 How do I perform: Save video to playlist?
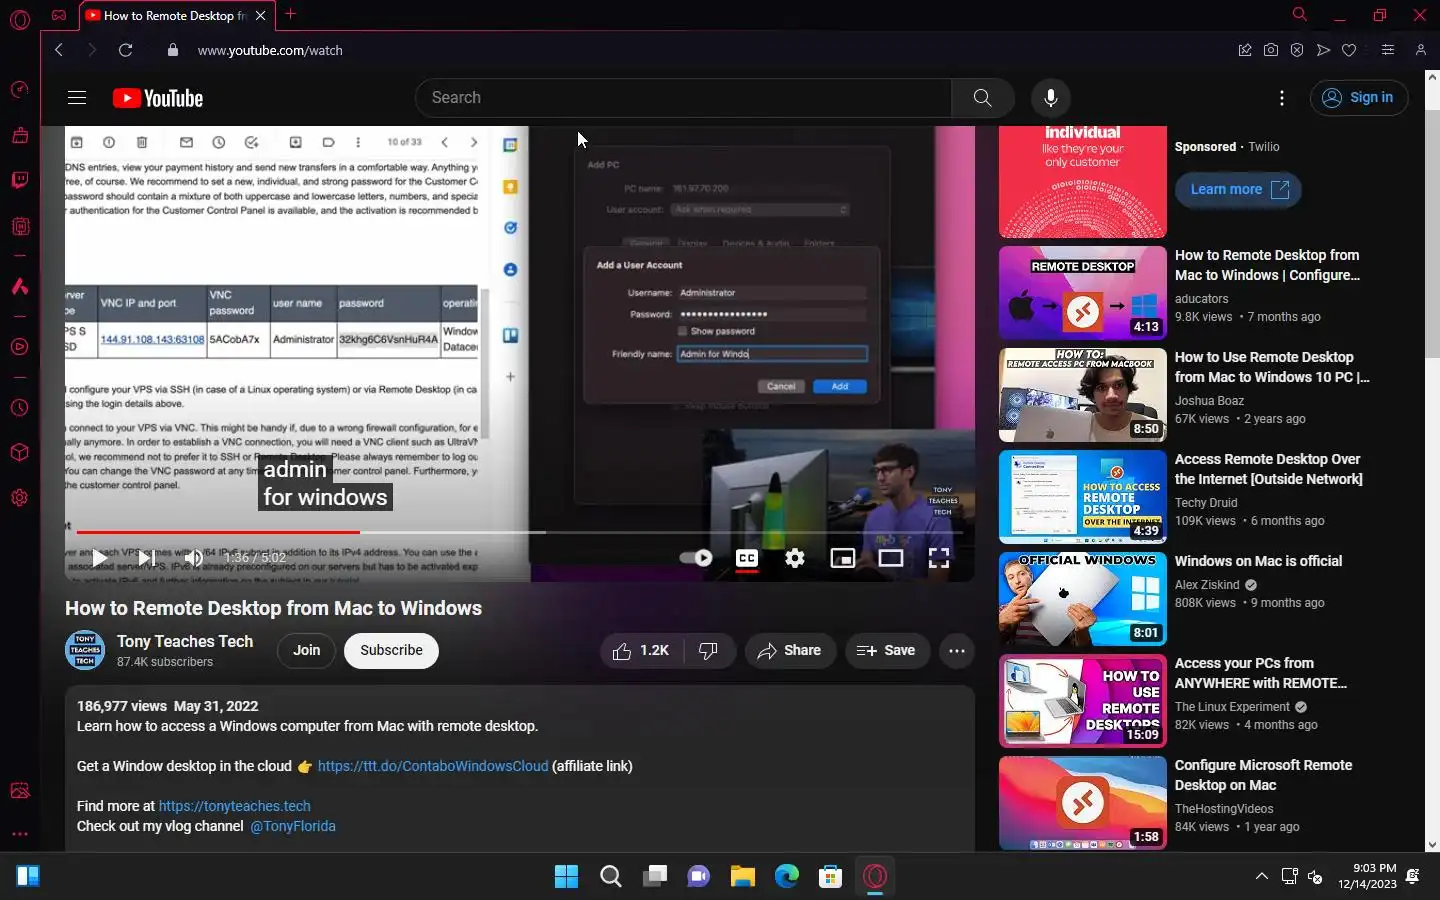(887, 651)
